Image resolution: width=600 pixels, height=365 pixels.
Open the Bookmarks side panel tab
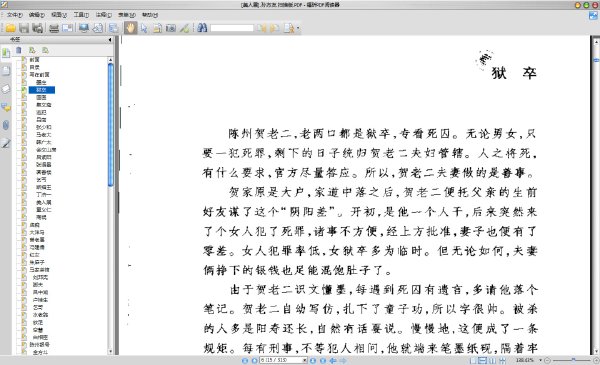[6, 53]
